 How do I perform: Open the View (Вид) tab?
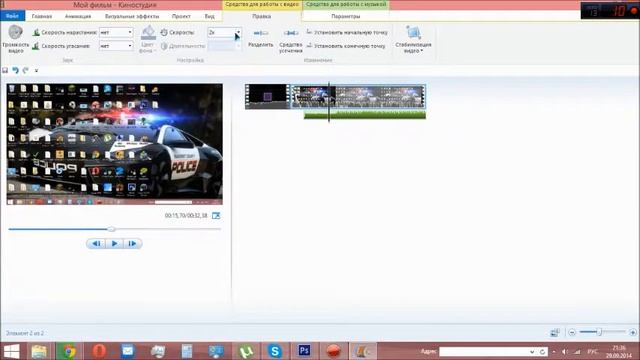coord(209,16)
